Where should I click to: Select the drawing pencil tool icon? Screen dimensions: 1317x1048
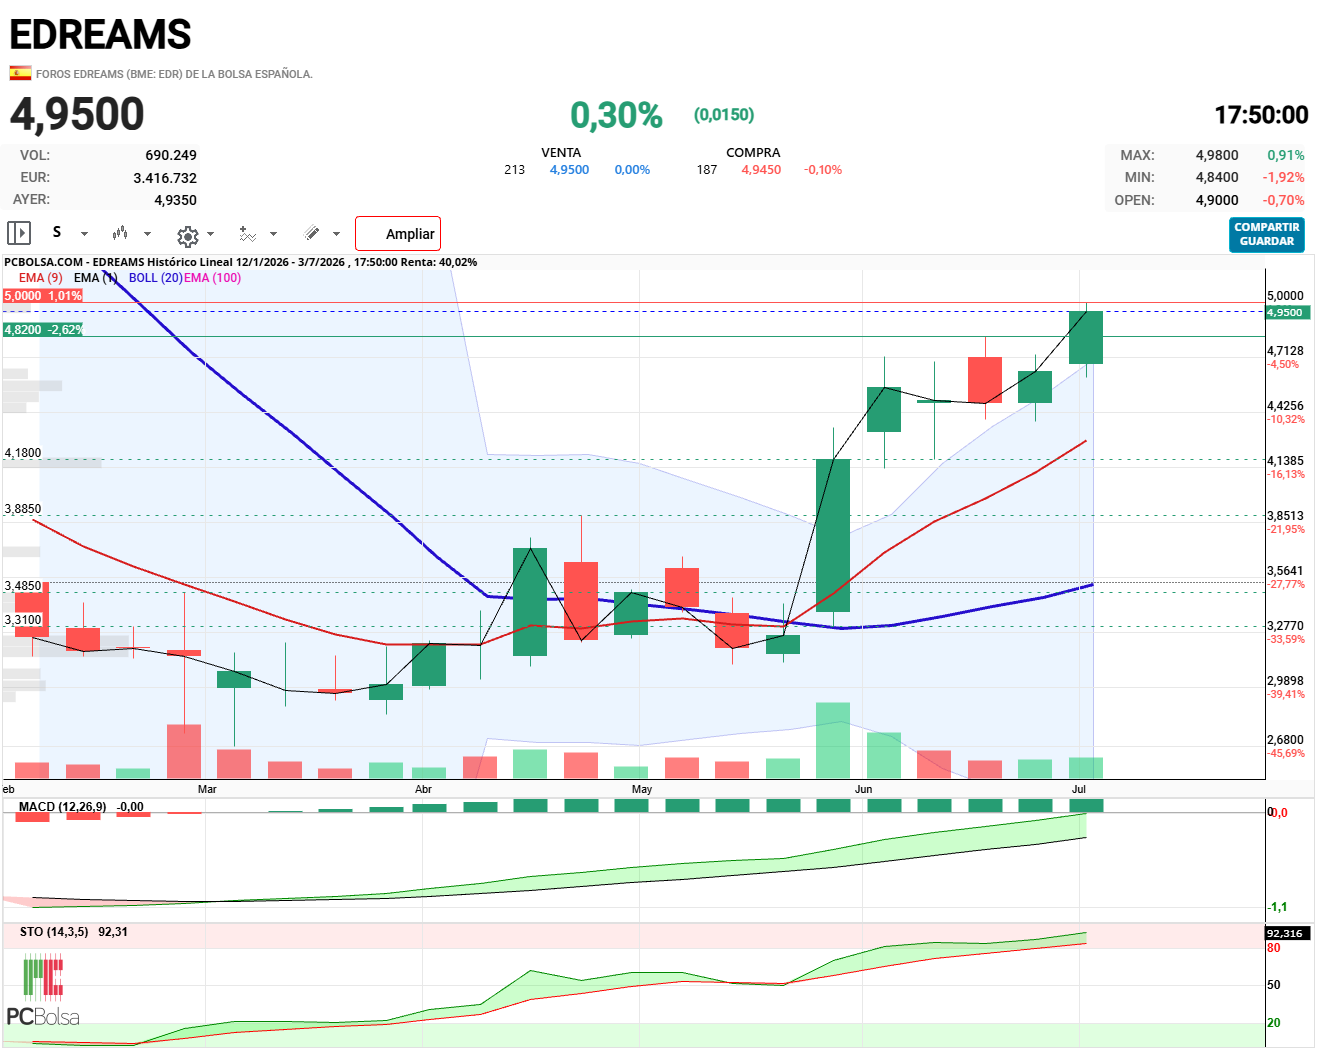[x=312, y=233]
